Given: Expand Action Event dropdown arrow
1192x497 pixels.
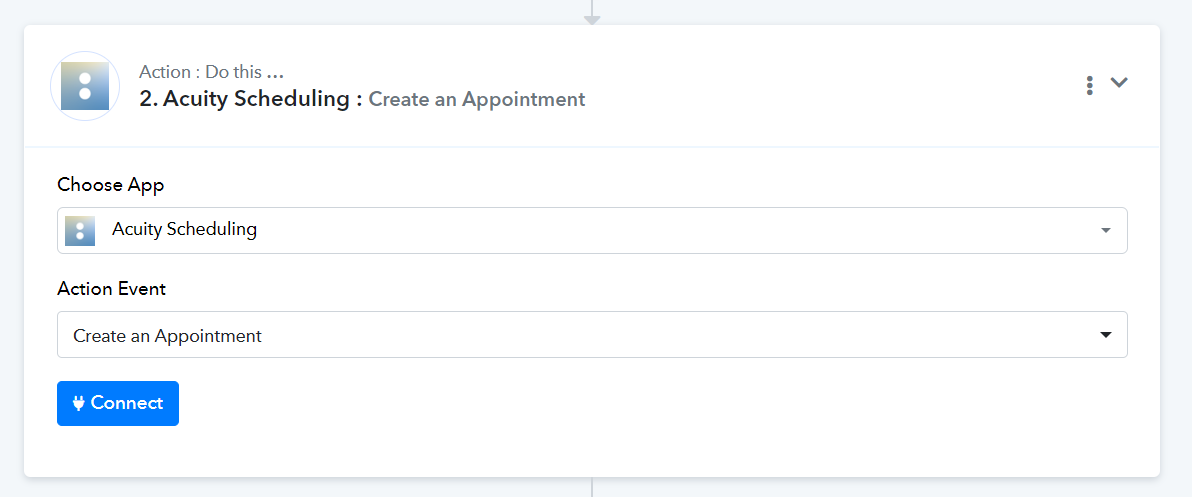Looking at the screenshot, I should tap(1106, 335).
